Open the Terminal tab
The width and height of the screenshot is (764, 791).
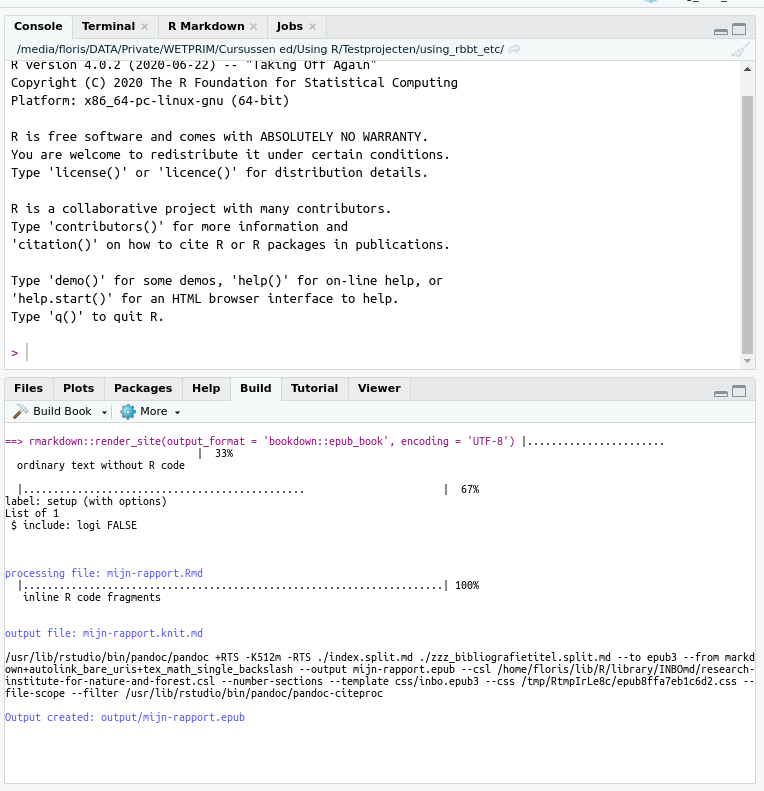coord(108,26)
